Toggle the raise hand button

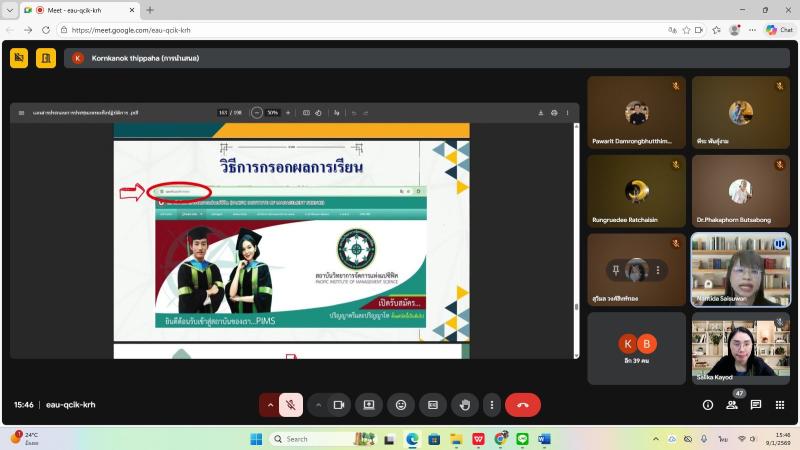465,405
